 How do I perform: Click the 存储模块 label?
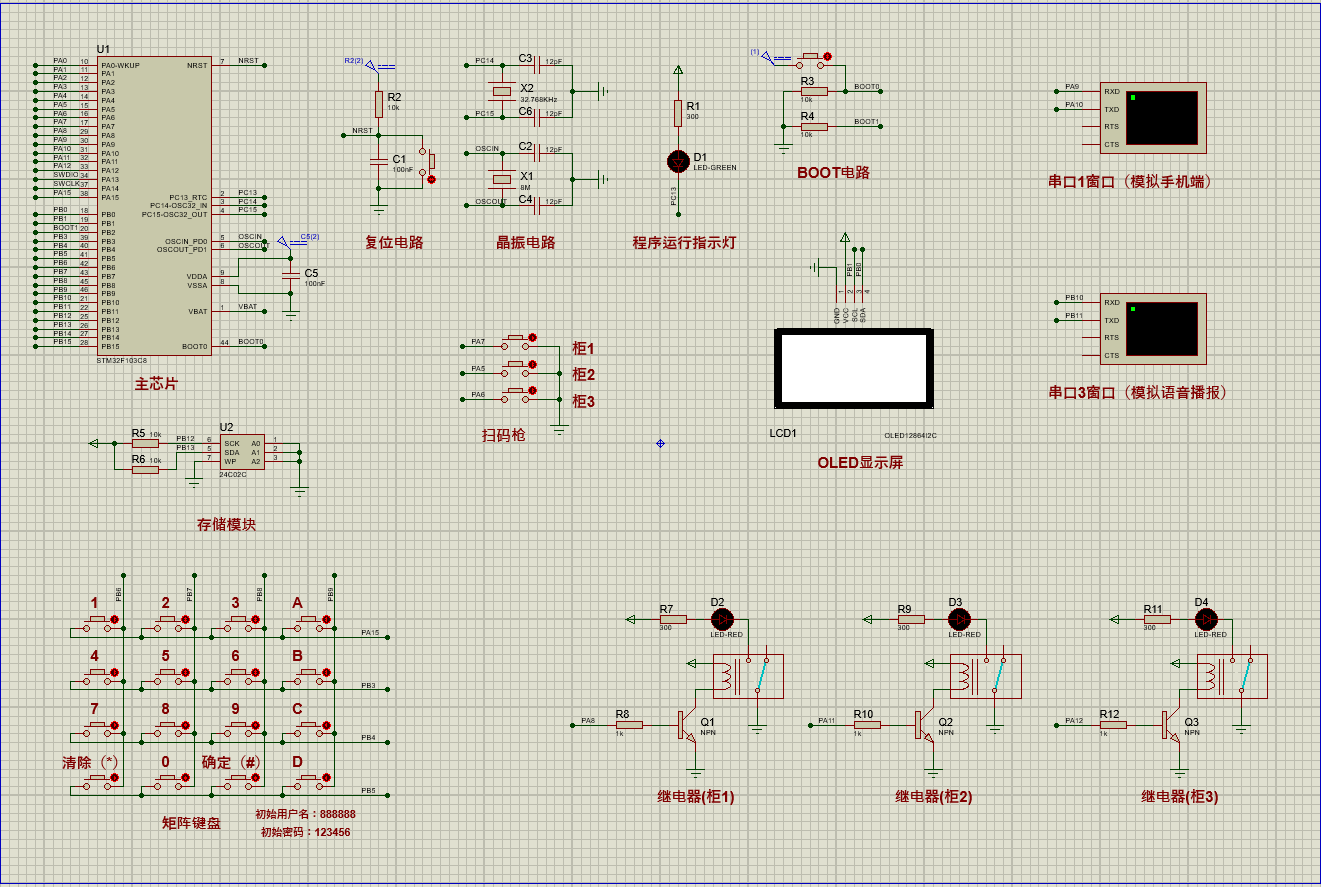(226, 524)
